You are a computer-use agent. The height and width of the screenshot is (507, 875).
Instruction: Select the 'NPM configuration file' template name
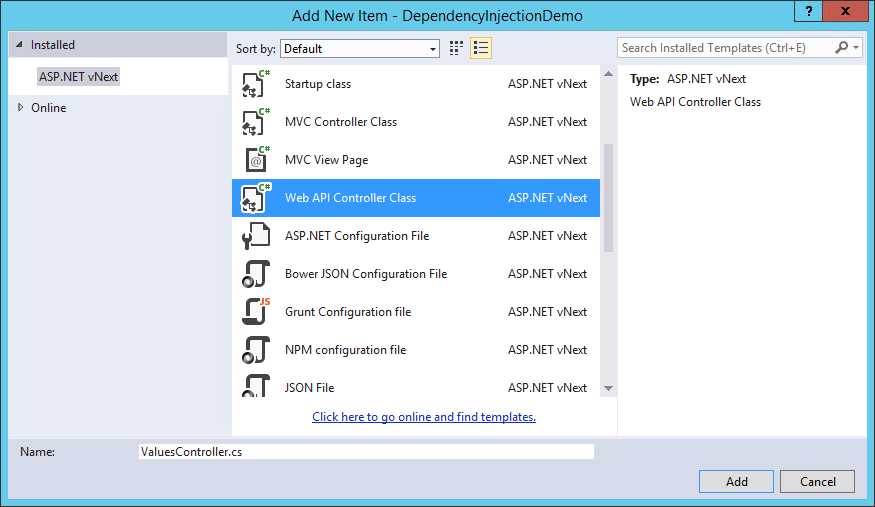pyautogui.click(x=345, y=350)
